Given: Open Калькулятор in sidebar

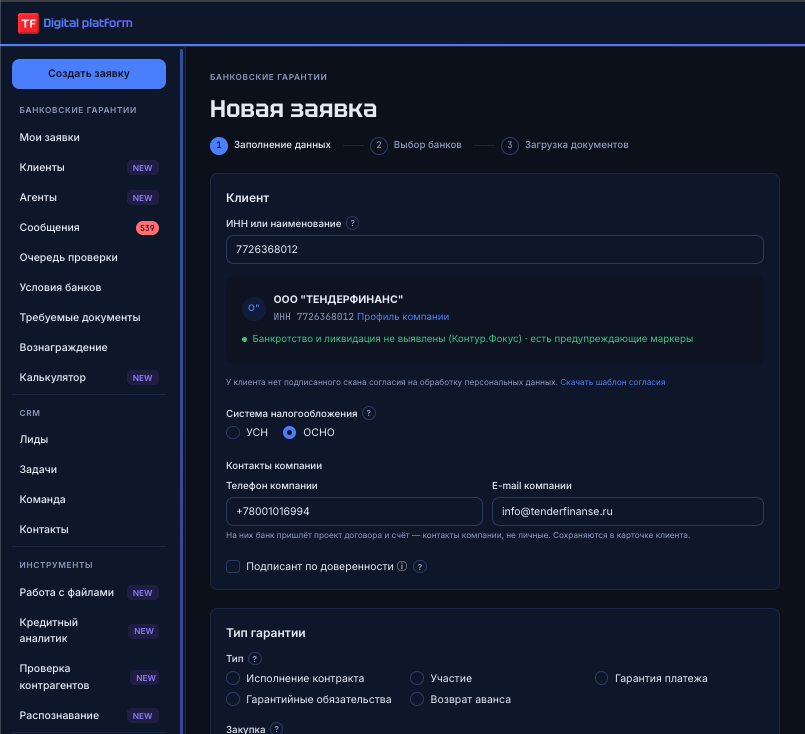Looking at the screenshot, I should point(89,378).
